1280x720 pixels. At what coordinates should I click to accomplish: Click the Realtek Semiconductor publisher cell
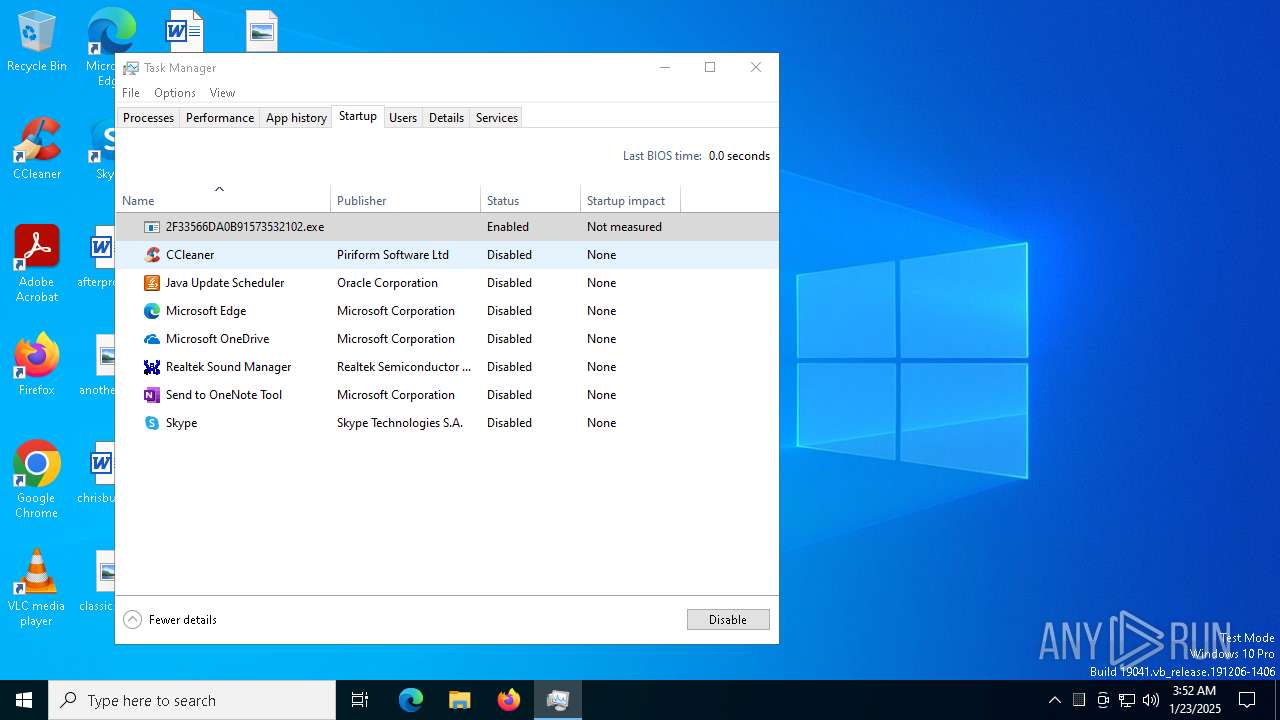[404, 367]
